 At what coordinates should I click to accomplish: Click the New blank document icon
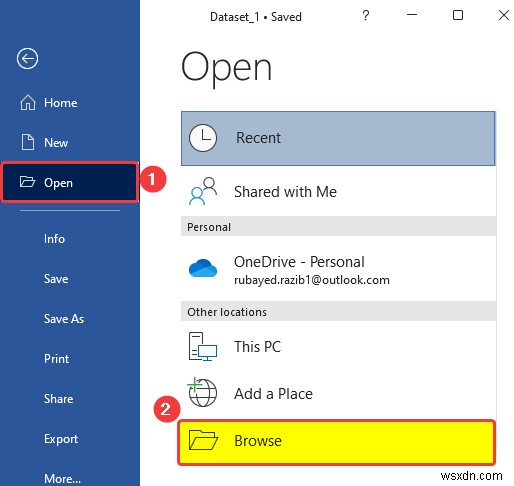click(28, 142)
